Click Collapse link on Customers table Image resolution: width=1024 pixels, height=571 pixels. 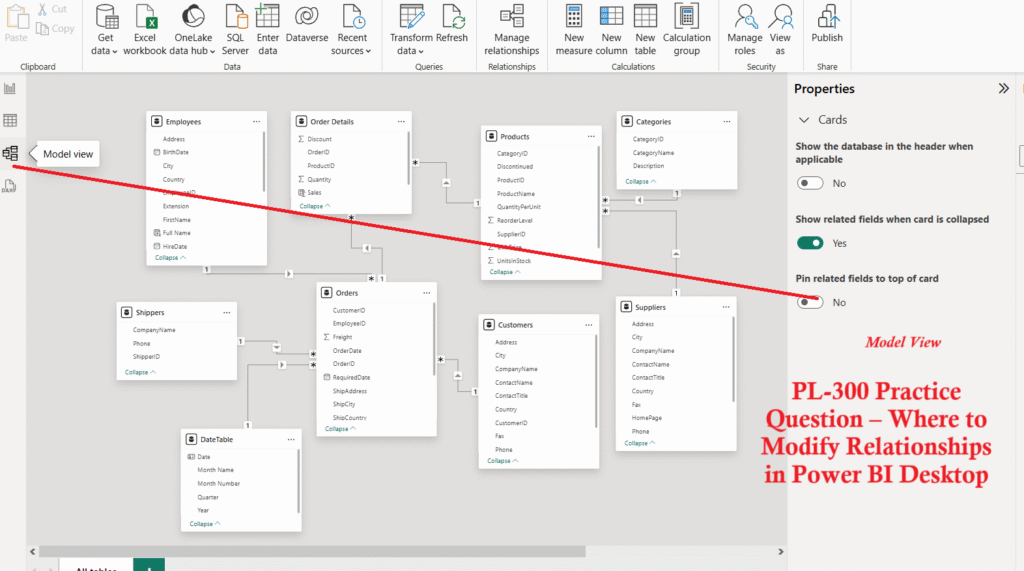pos(502,461)
